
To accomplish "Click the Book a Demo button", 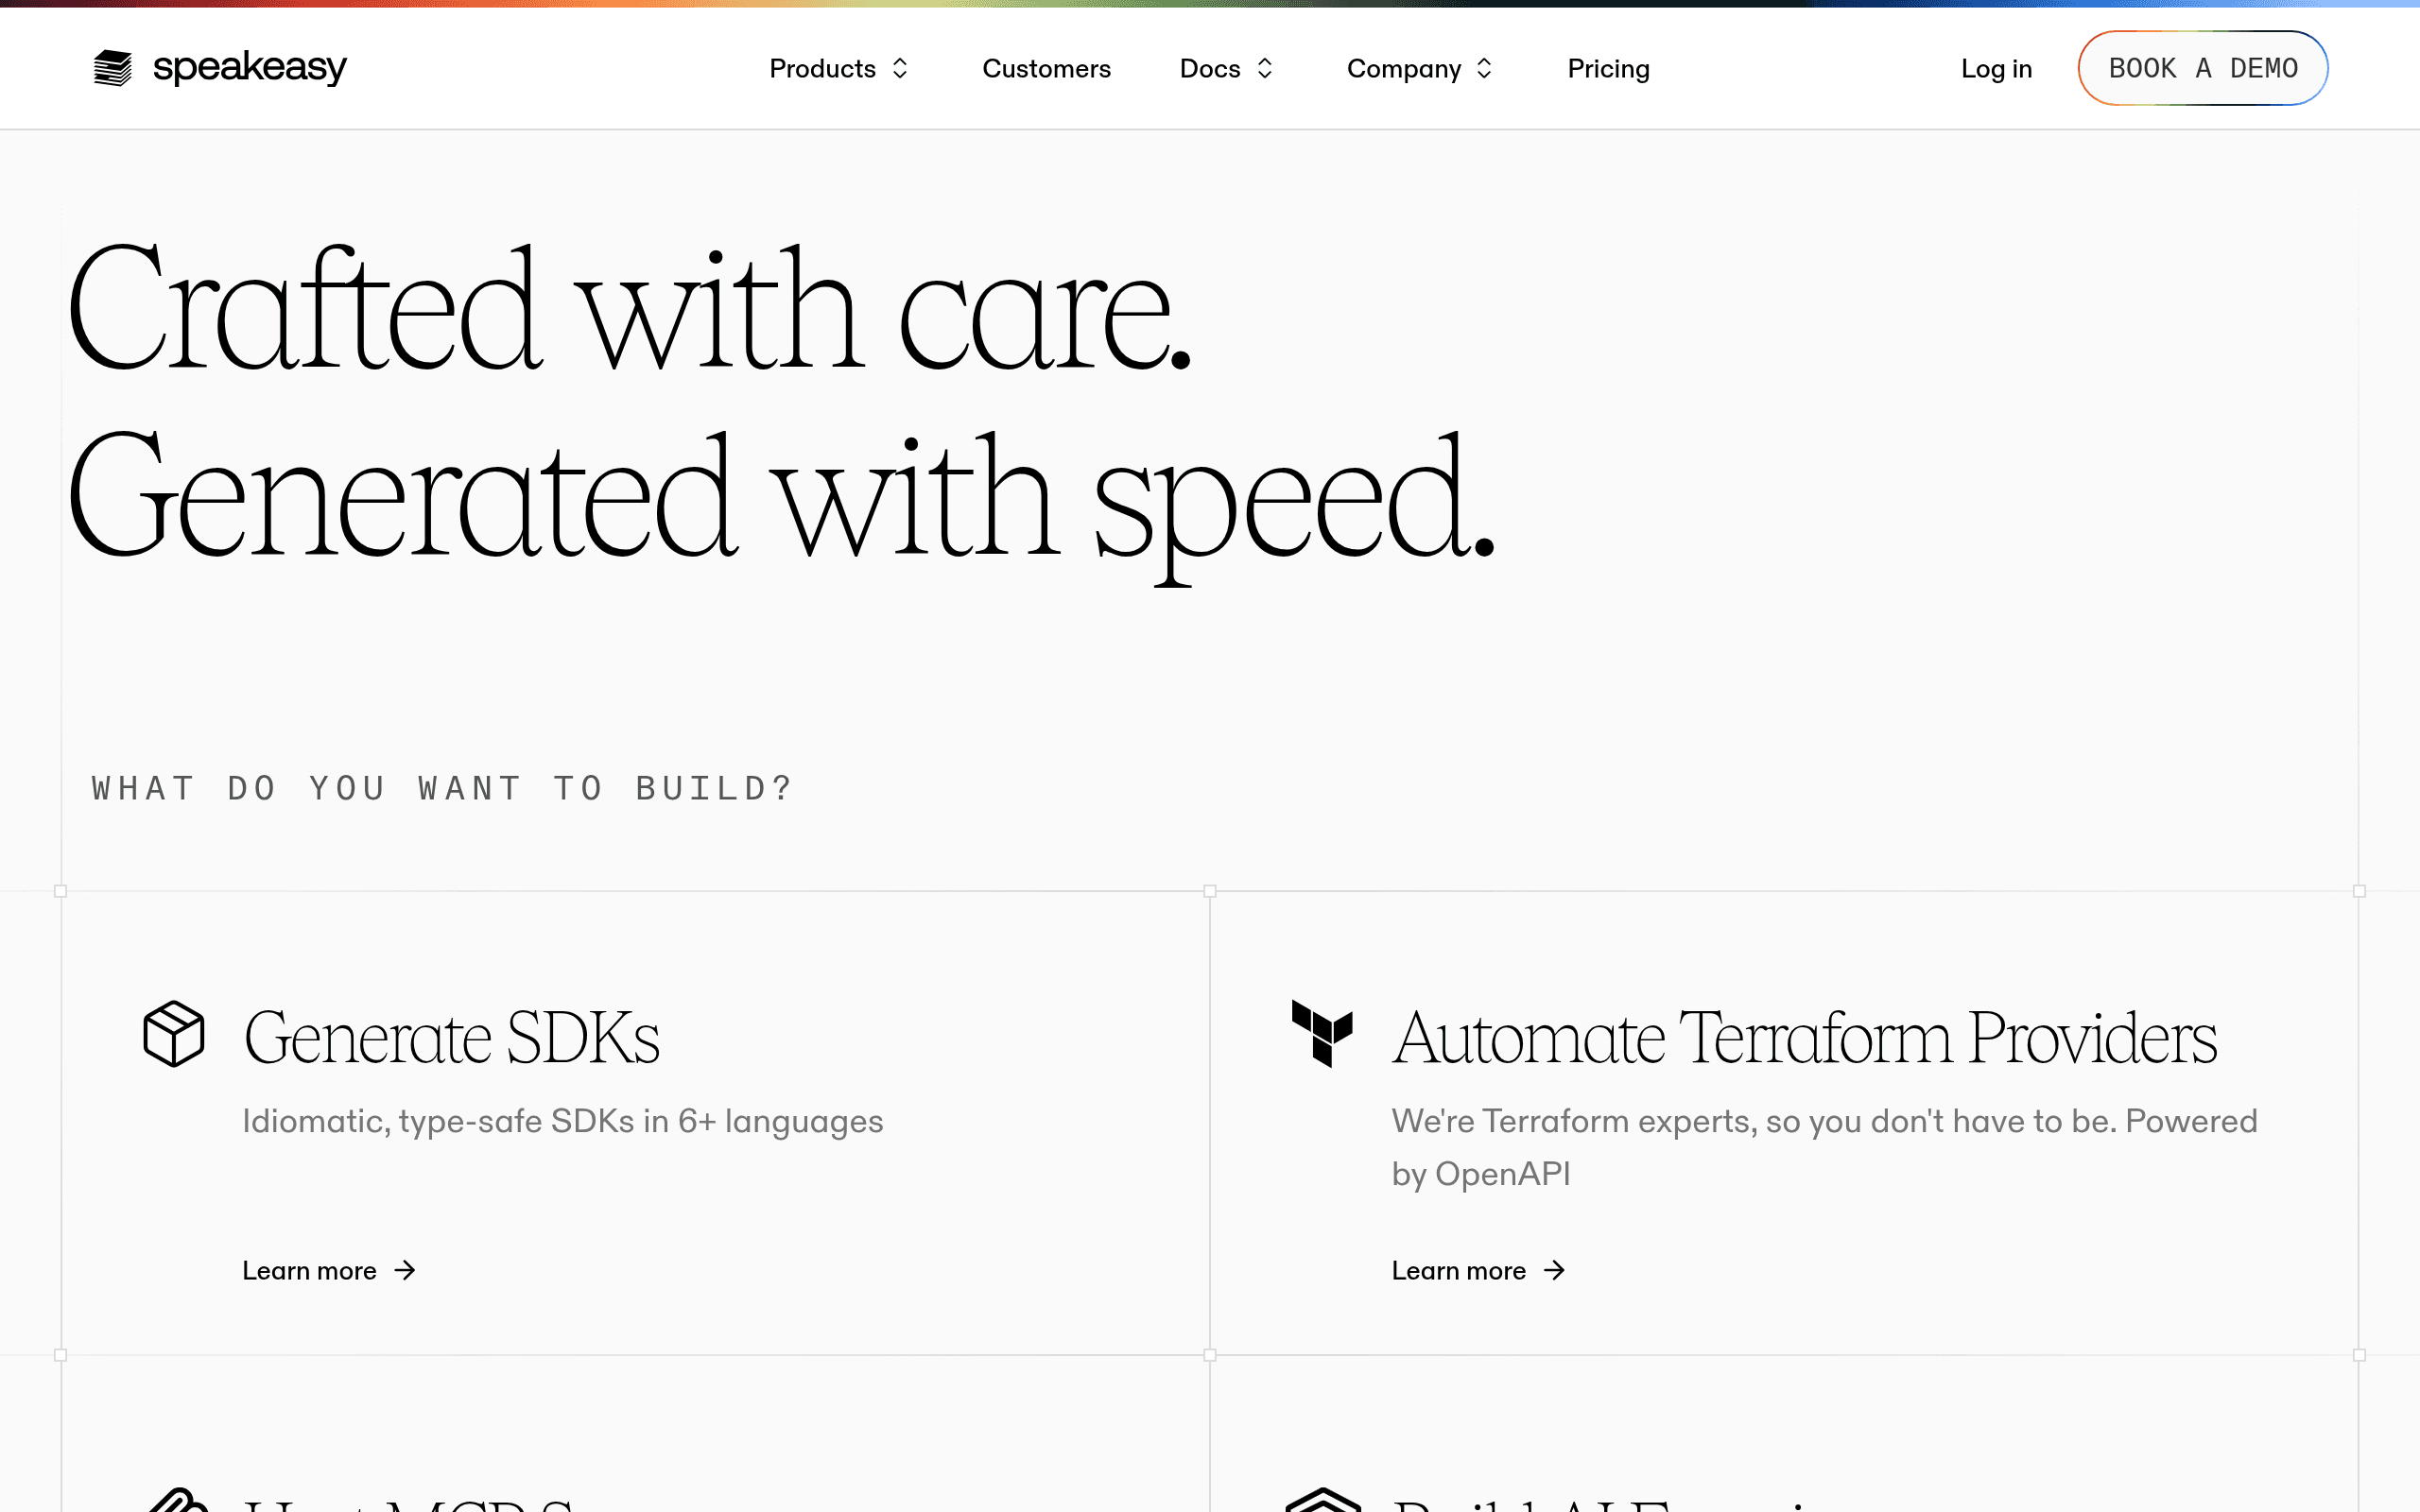I will [x=2203, y=68].
